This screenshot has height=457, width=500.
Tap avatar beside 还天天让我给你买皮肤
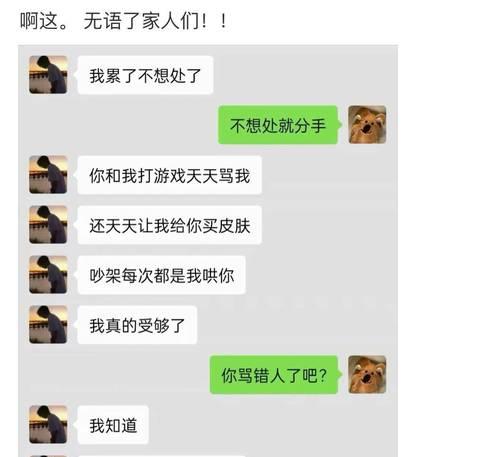coord(48,225)
